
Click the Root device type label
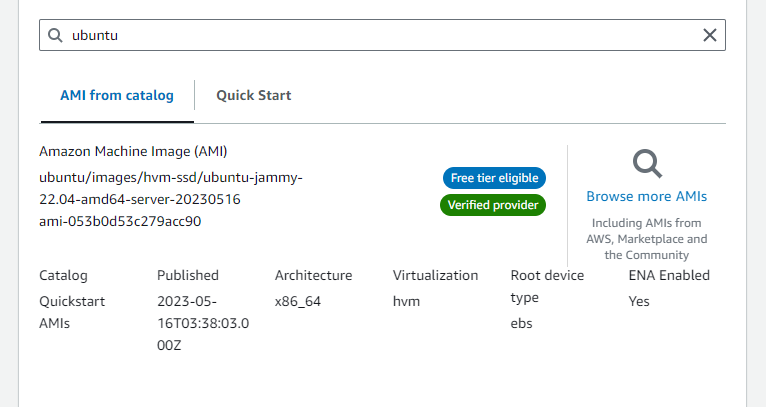(546, 286)
